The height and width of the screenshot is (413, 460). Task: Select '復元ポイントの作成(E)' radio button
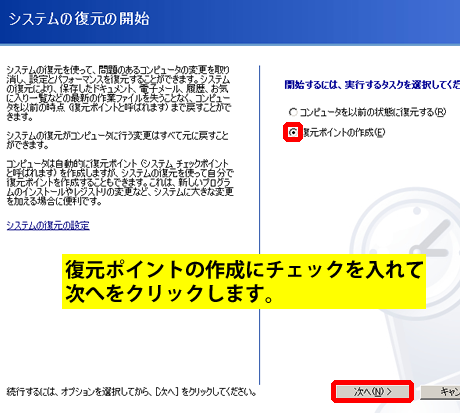tap(293, 133)
